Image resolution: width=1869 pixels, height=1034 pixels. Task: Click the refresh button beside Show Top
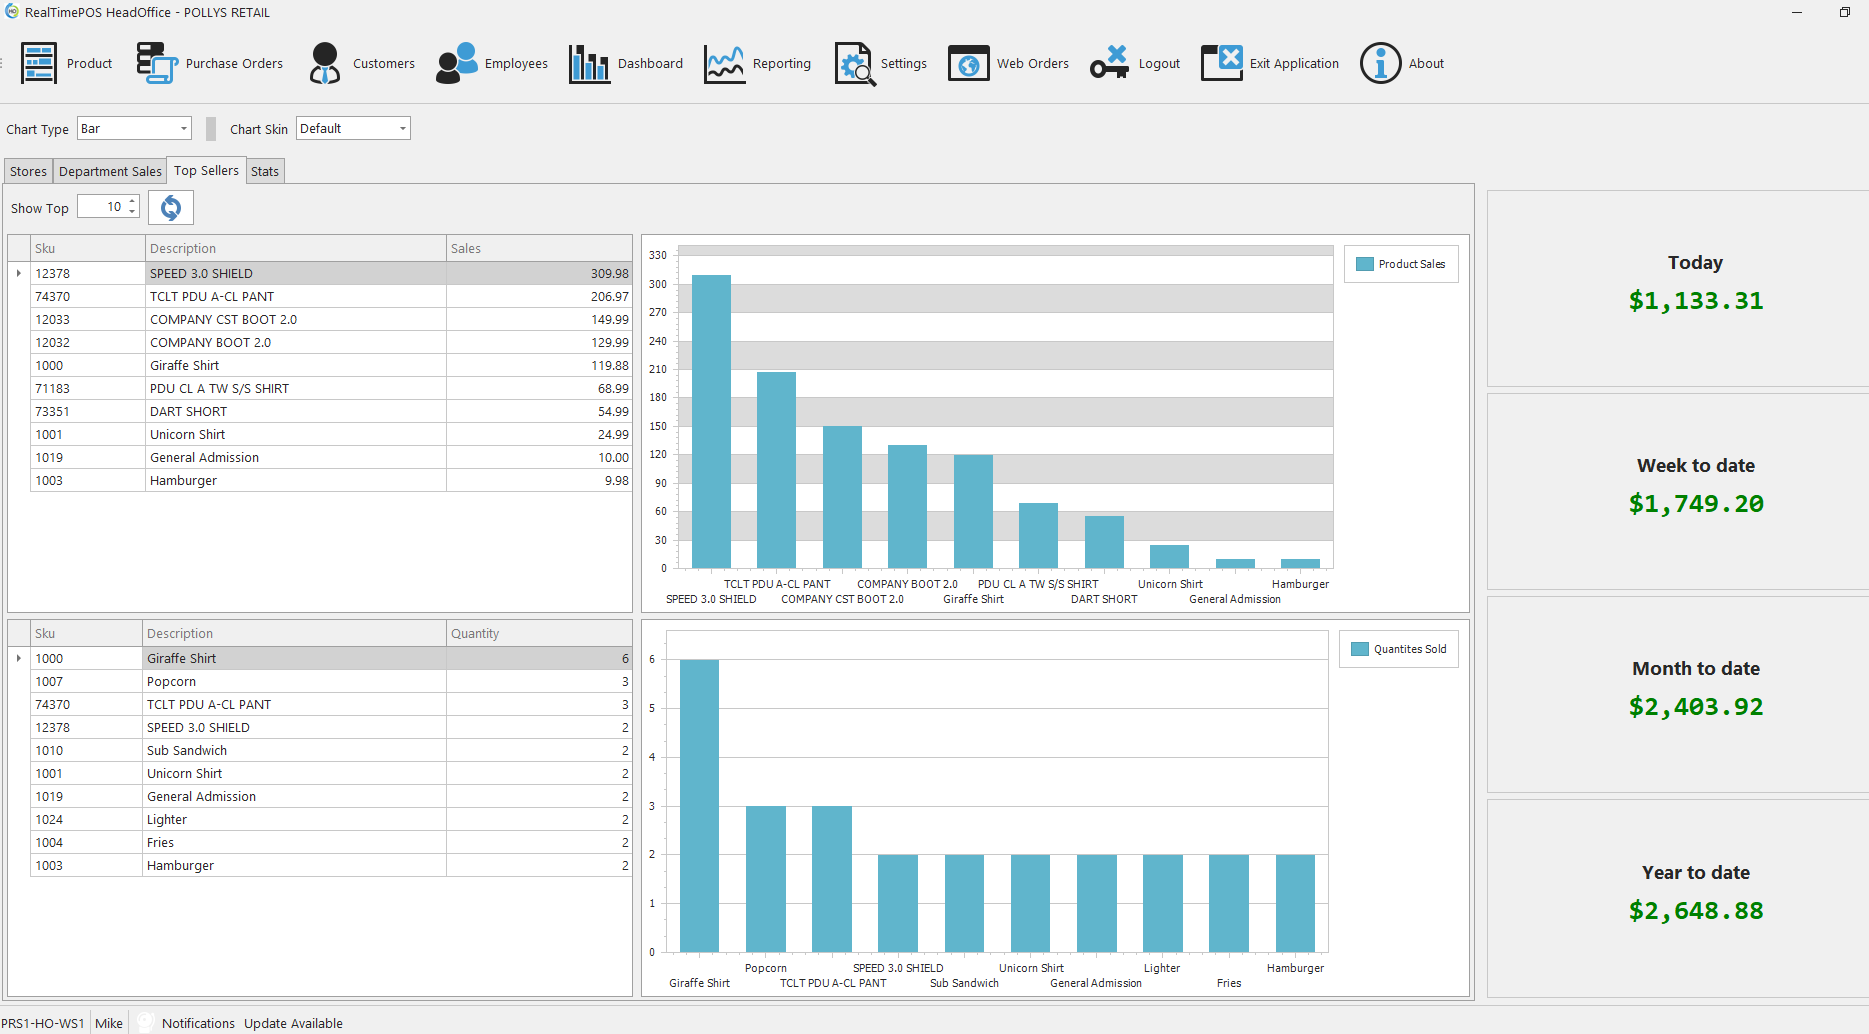(x=170, y=207)
